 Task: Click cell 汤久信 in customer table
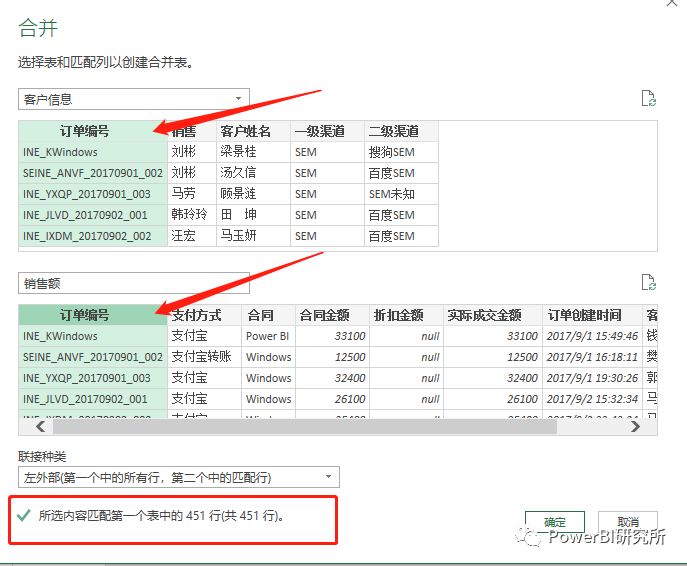[x=253, y=173]
